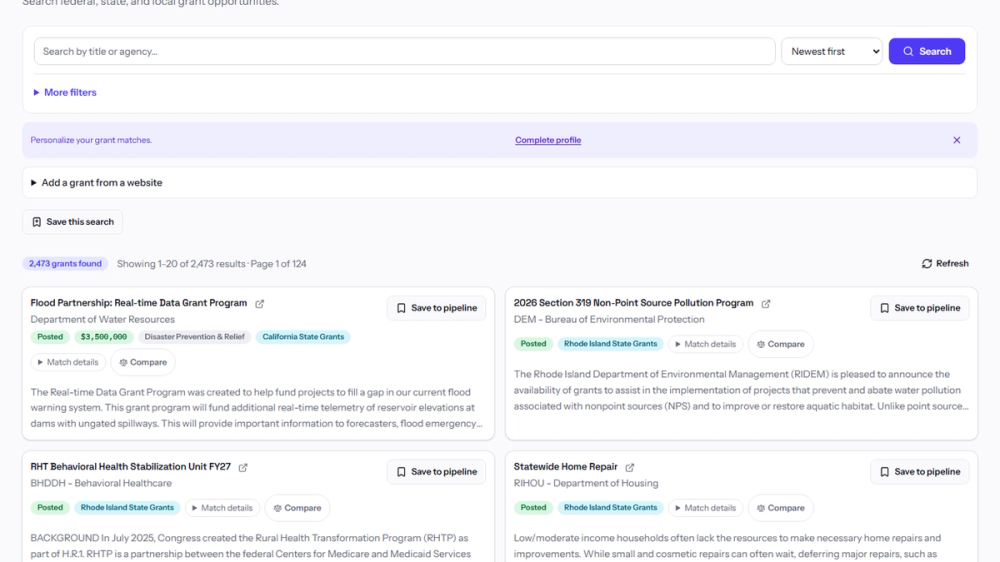Open Flood Partnership: Real-time Data Grant Program title

click(138, 303)
